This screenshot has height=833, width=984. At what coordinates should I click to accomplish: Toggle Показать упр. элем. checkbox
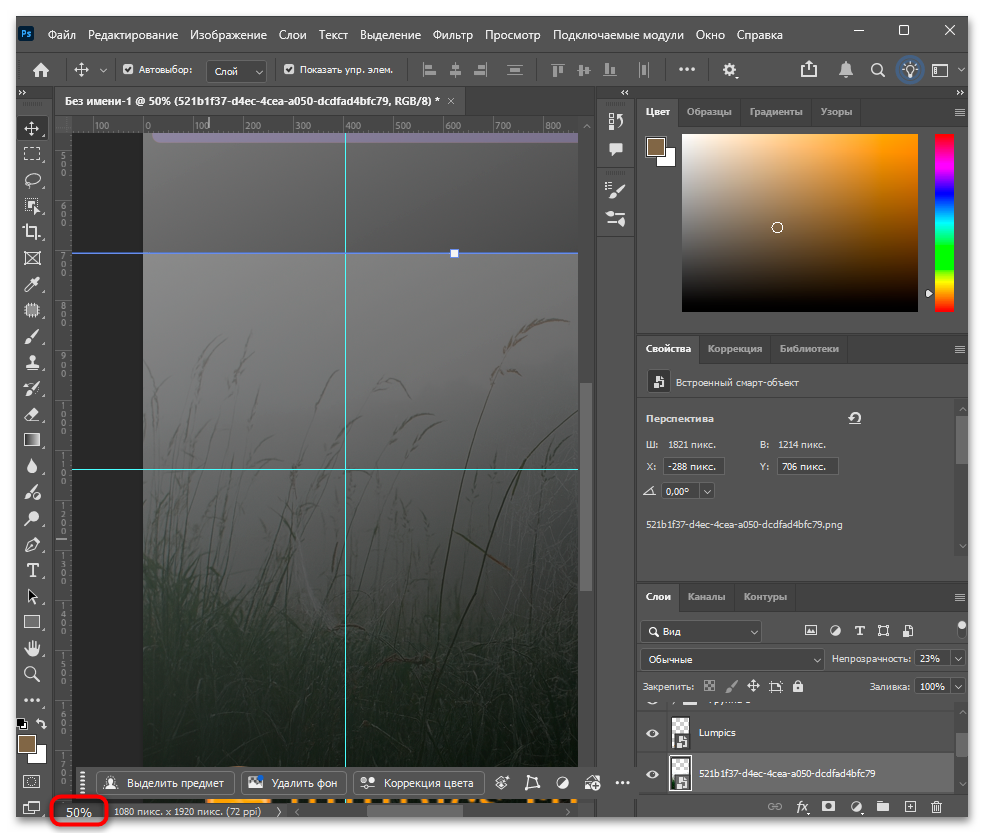click(x=289, y=70)
